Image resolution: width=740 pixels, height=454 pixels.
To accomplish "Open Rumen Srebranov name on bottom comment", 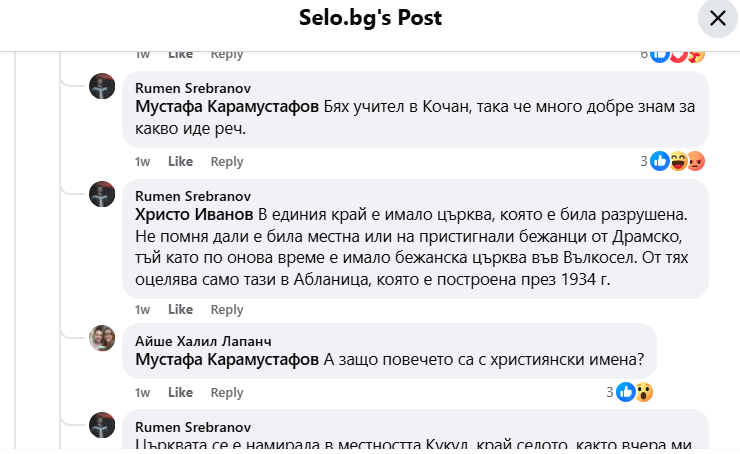I will [193, 426].
